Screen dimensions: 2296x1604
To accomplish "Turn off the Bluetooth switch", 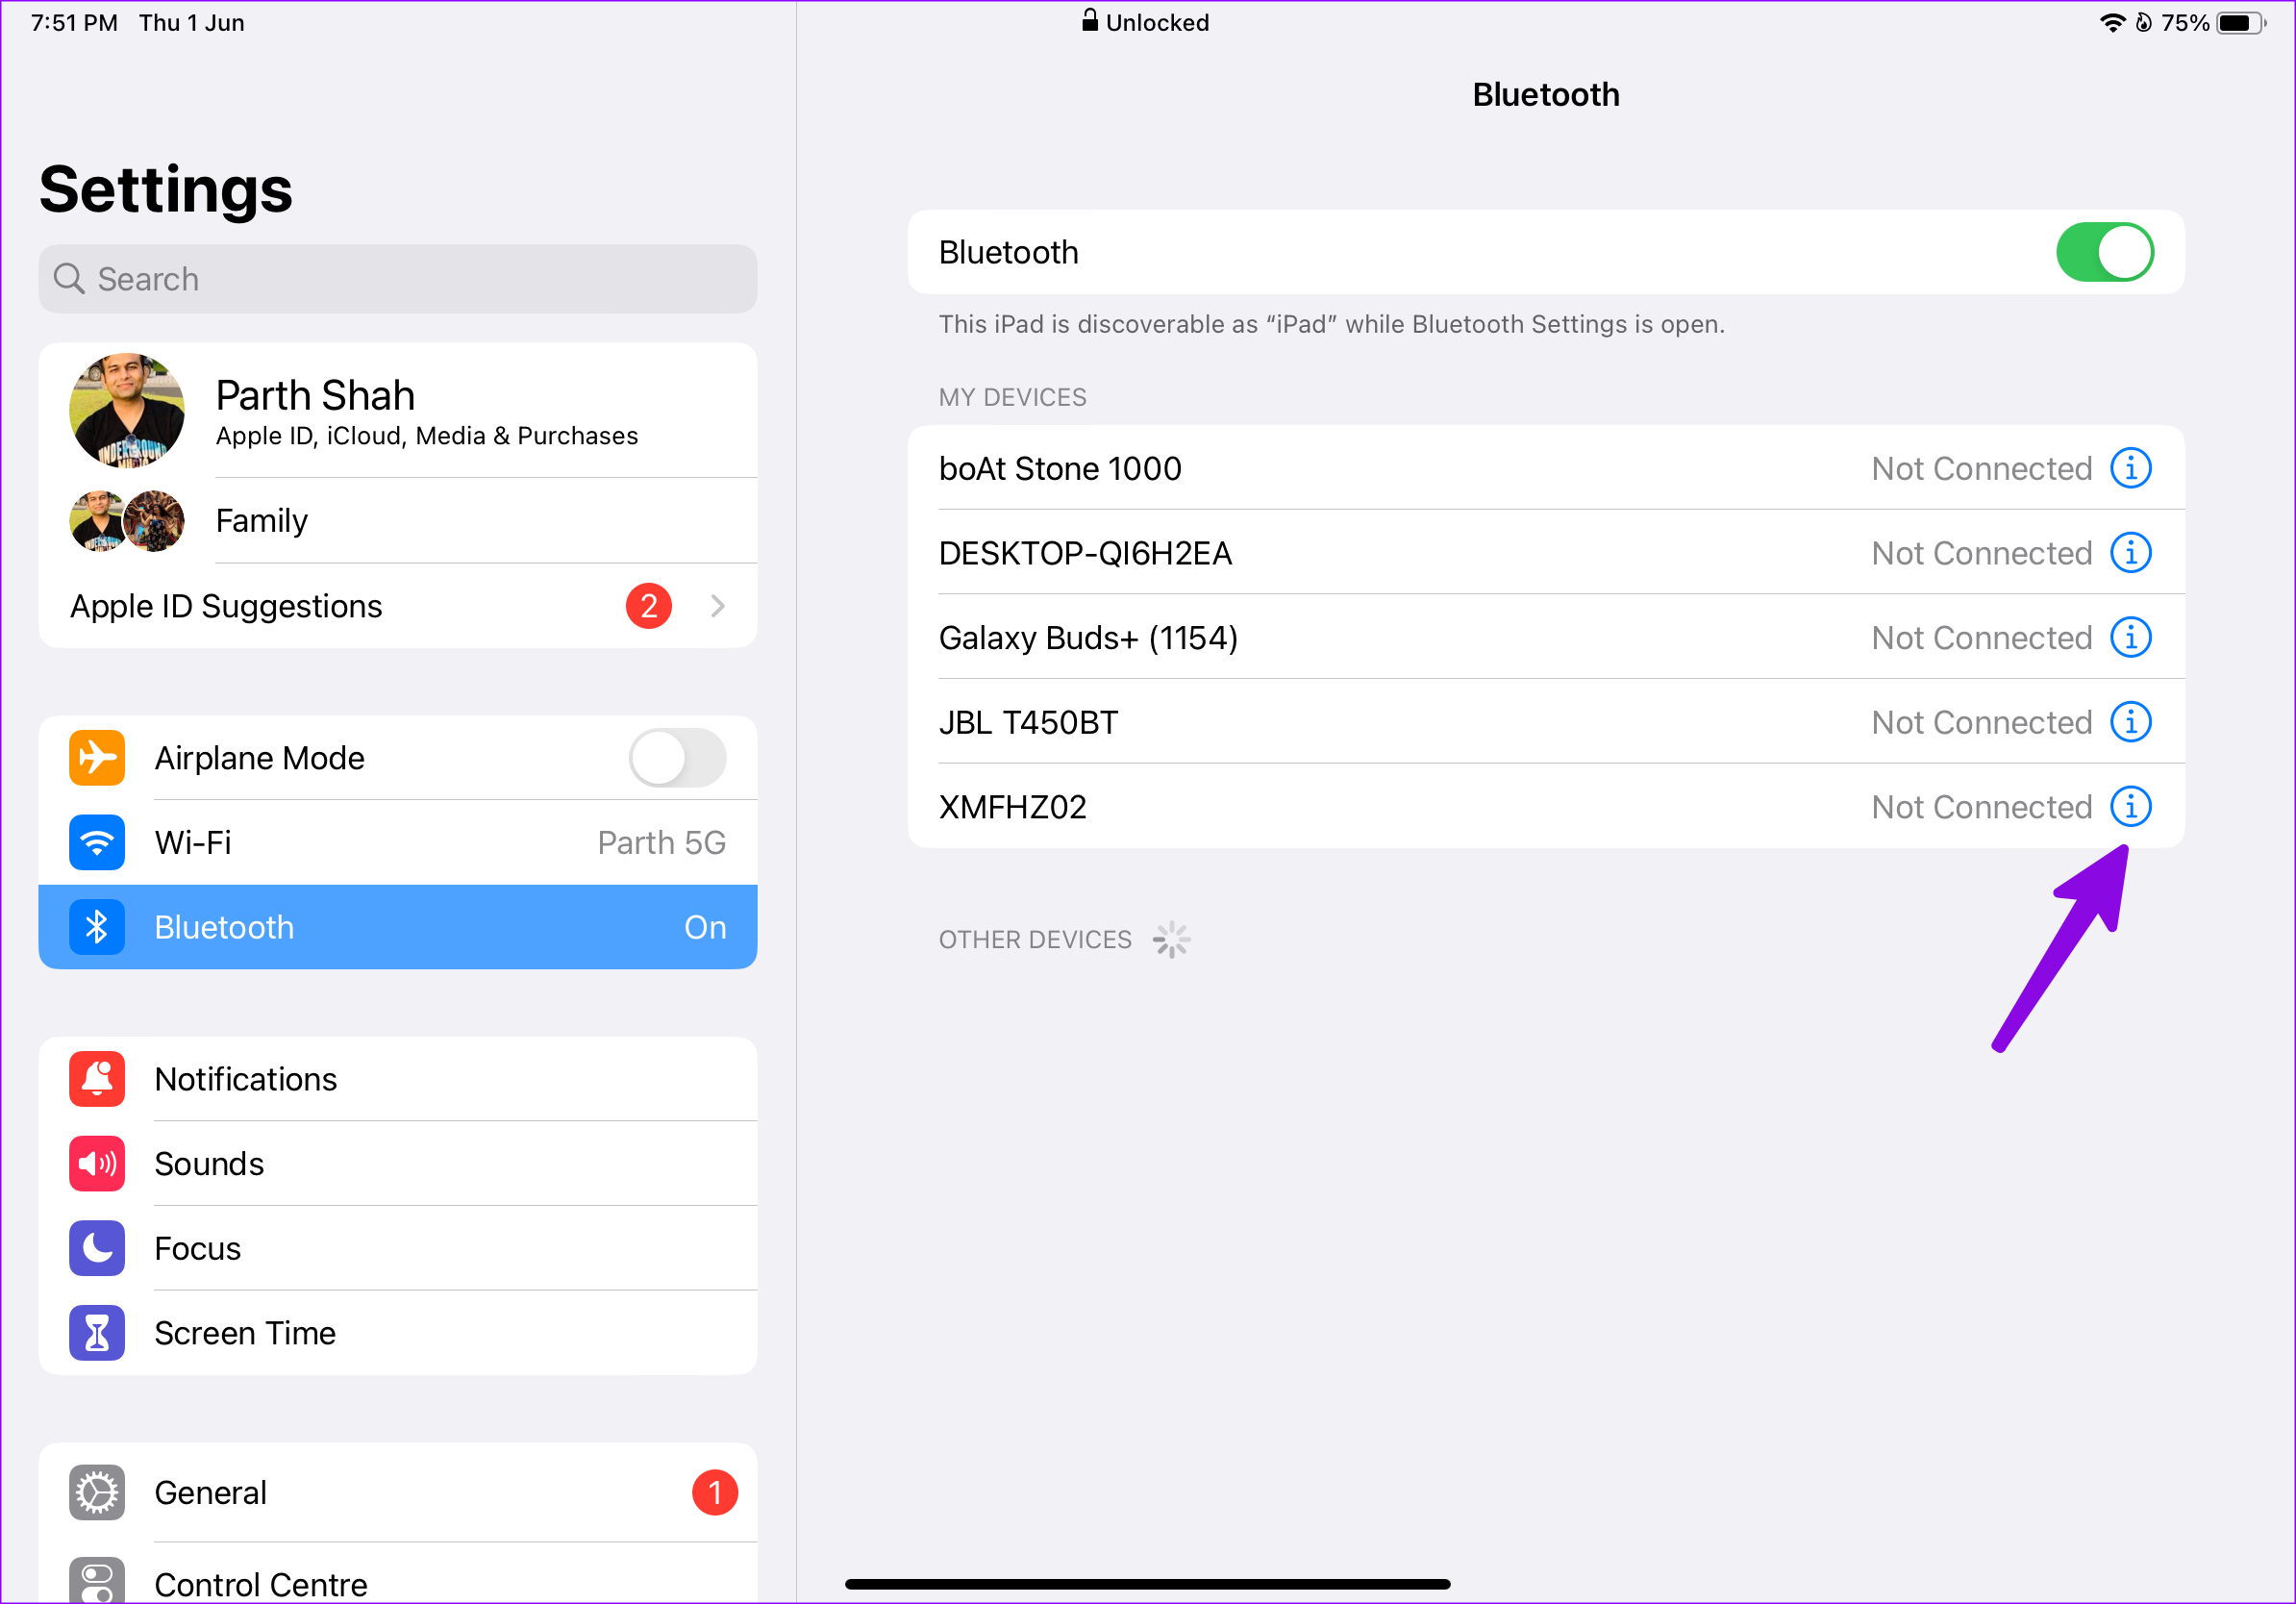I will [2104, 252].
